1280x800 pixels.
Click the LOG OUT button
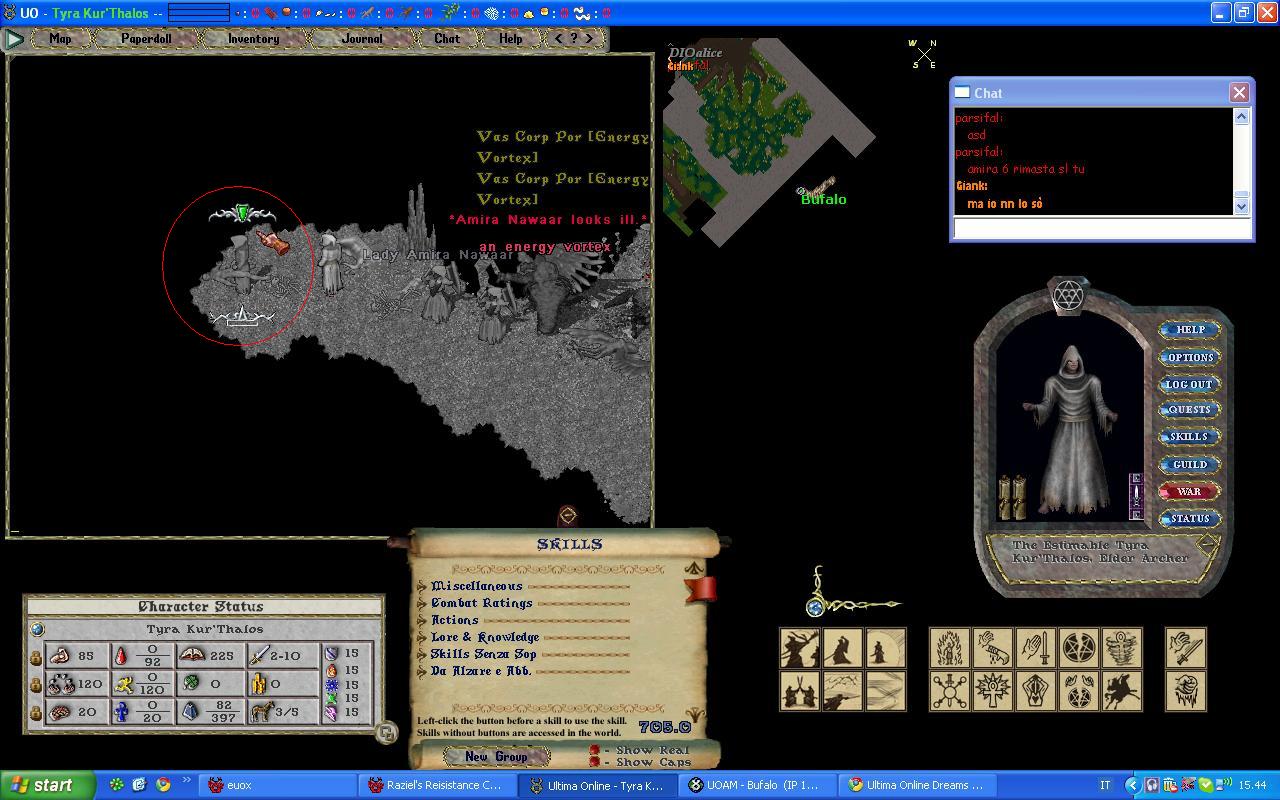click(1189, 384)
